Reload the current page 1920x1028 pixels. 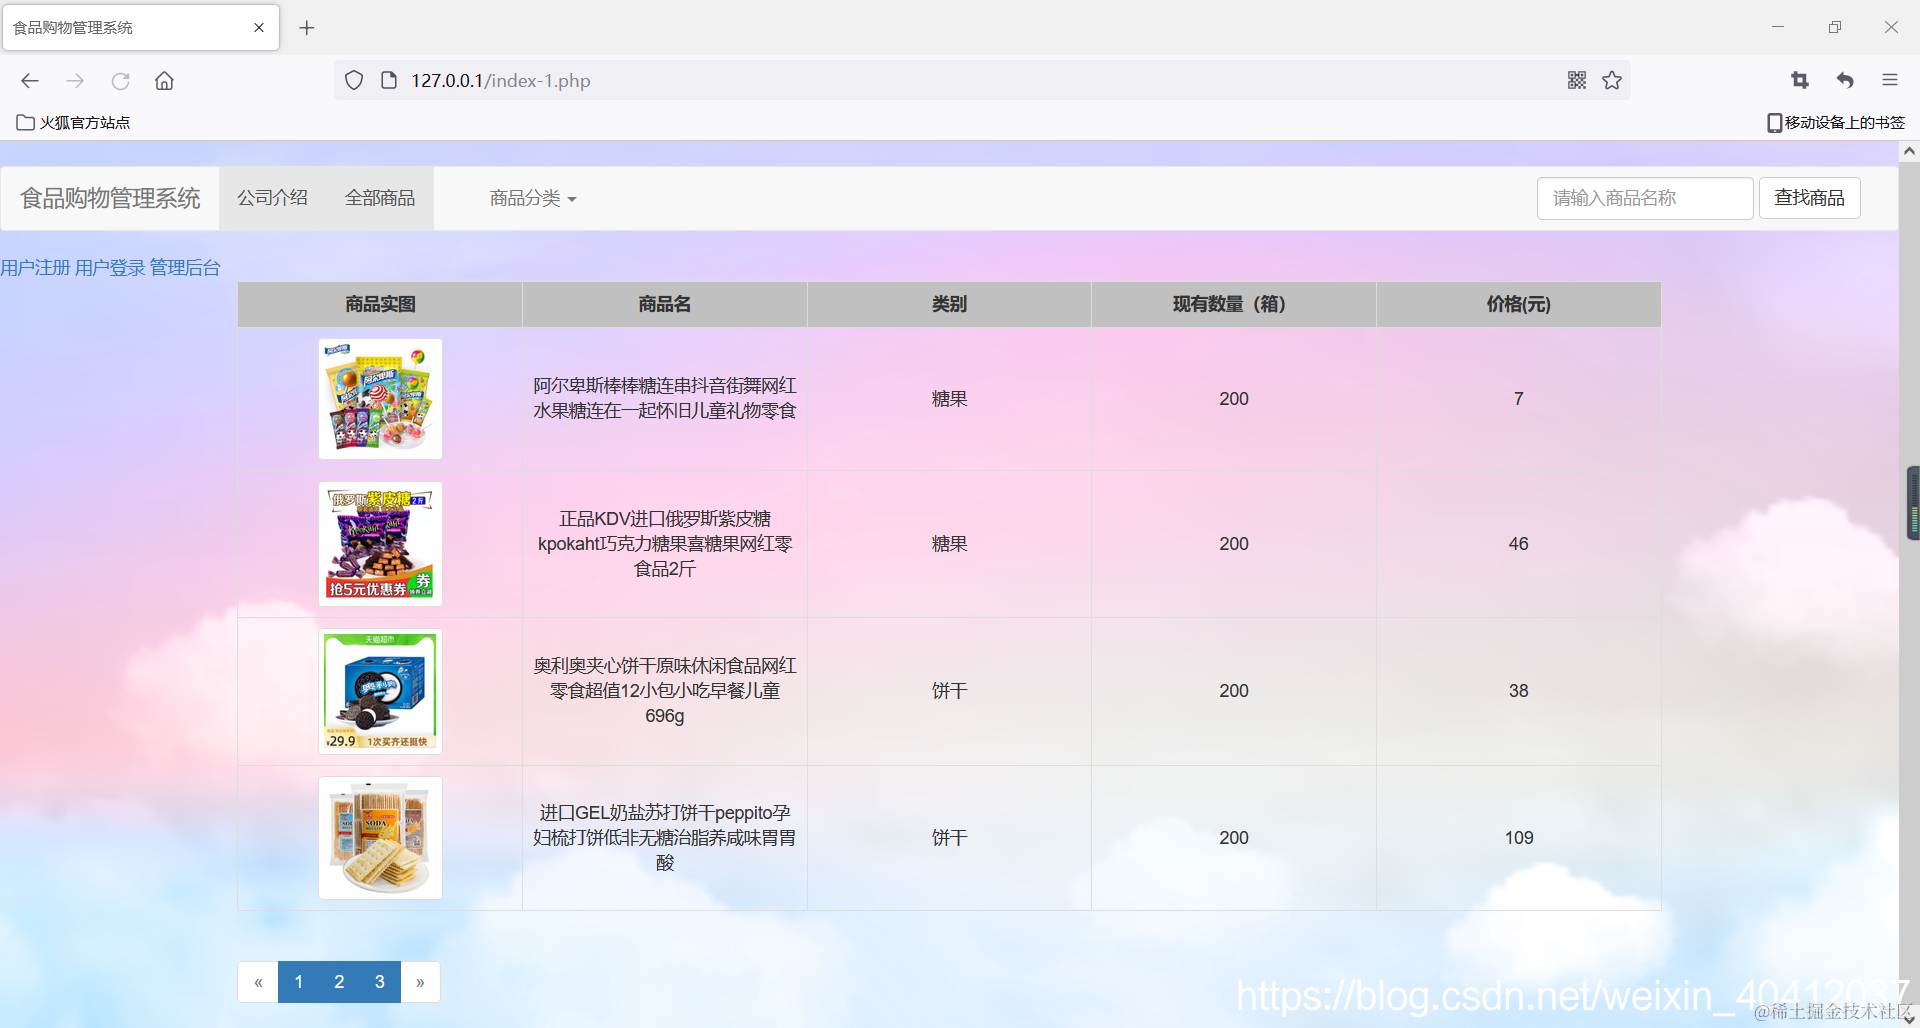click(121, 81)
